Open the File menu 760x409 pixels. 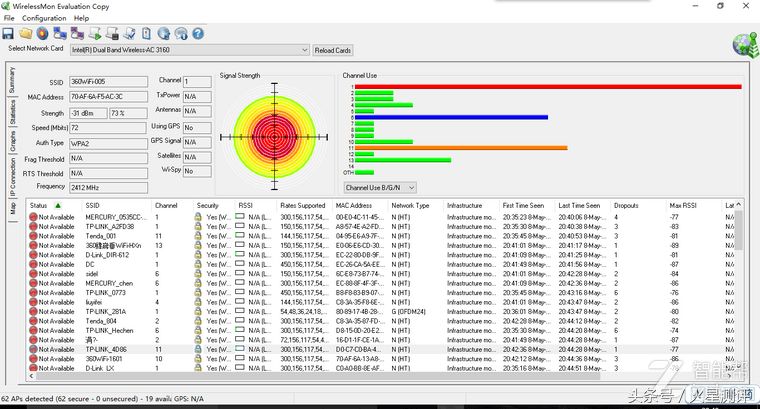pos(9,18)
